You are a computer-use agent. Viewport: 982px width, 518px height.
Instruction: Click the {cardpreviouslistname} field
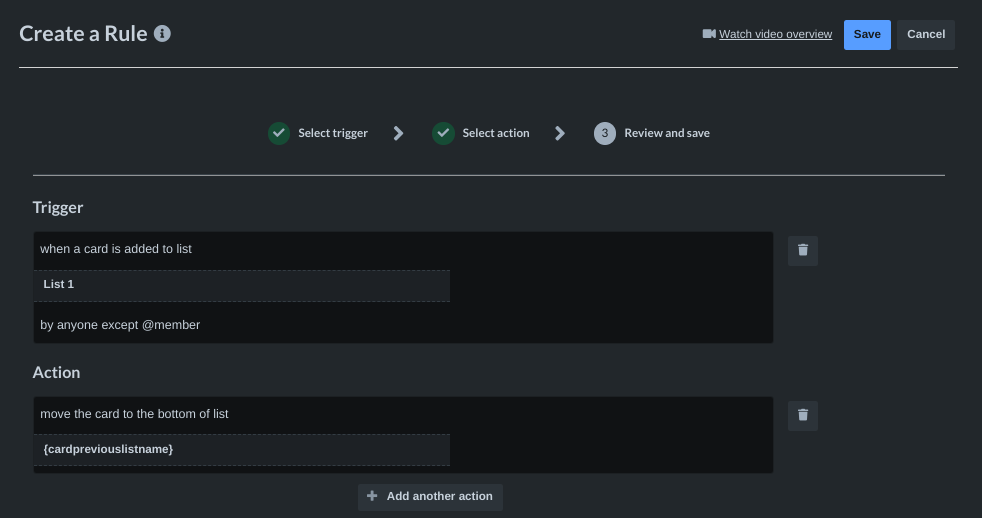(x=242, y=450)
